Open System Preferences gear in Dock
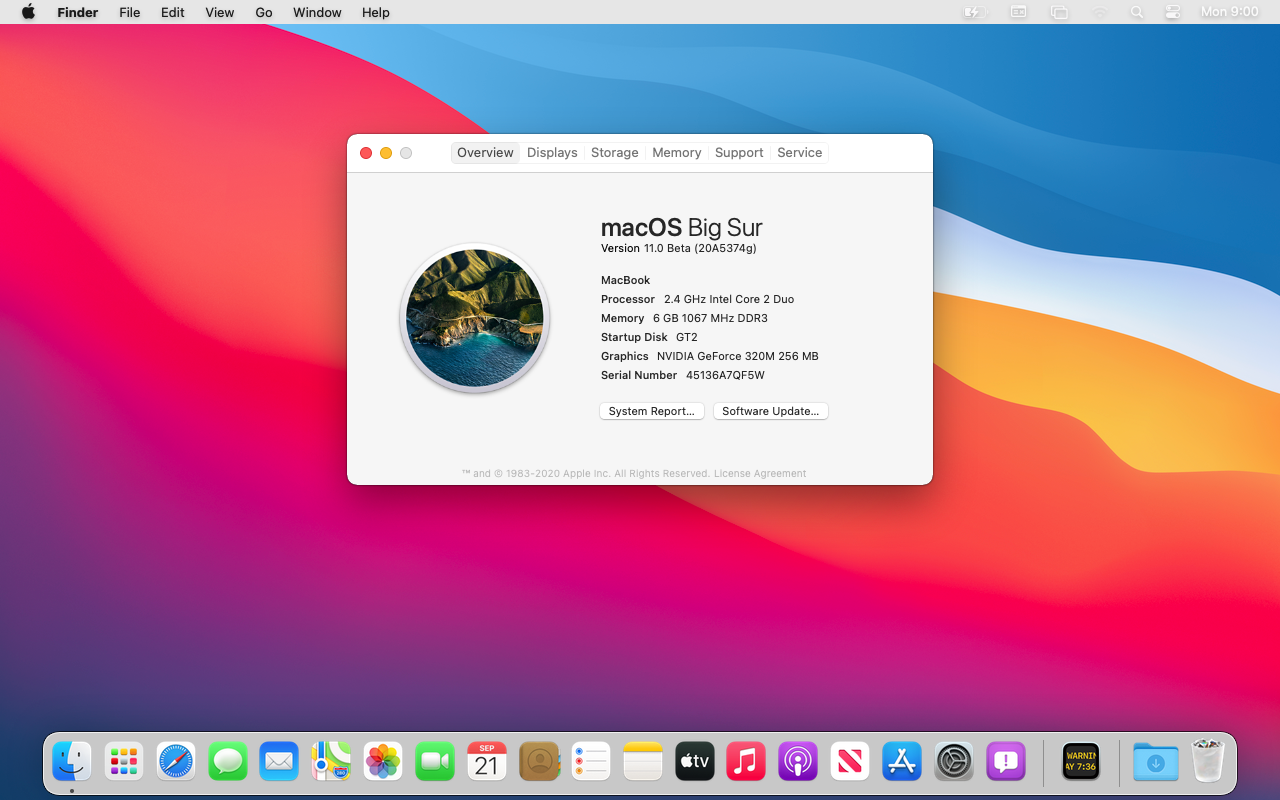1280x800 pixels. coord(954,762)
